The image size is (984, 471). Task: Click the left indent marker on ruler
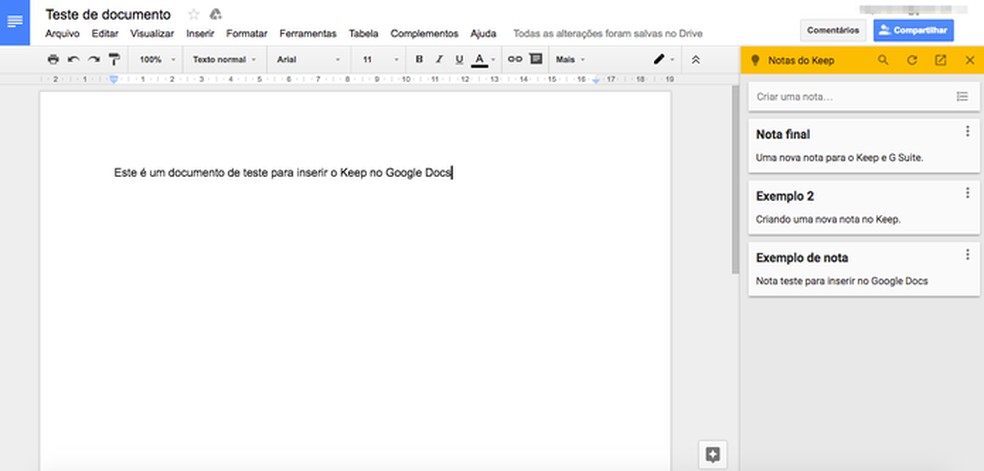(114, 80)
